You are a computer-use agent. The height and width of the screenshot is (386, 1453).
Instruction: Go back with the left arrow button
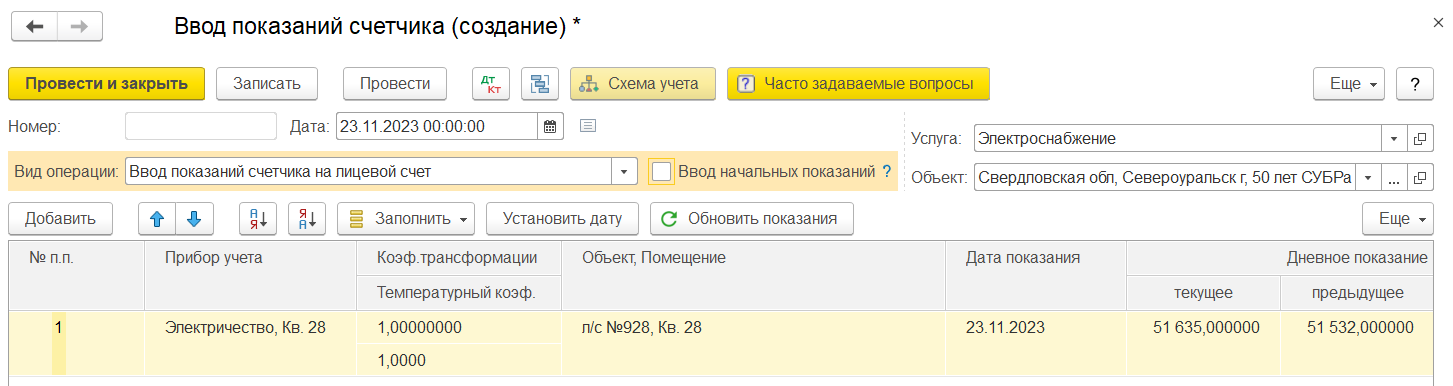[34, 27]
